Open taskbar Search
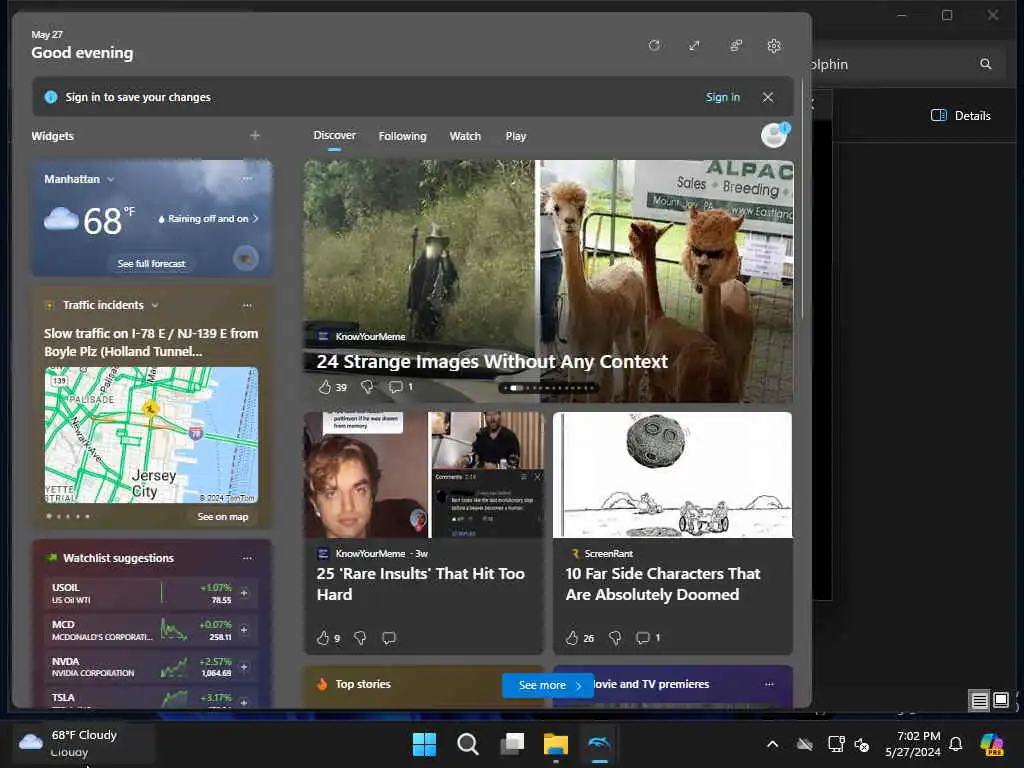Viewport: 1024px width, 768px height. [x=468, y=744]
